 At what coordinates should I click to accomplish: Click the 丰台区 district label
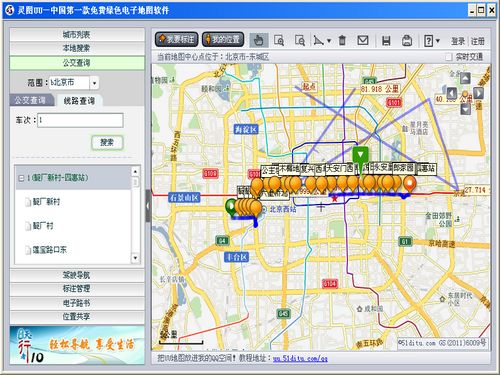[236, 257]
